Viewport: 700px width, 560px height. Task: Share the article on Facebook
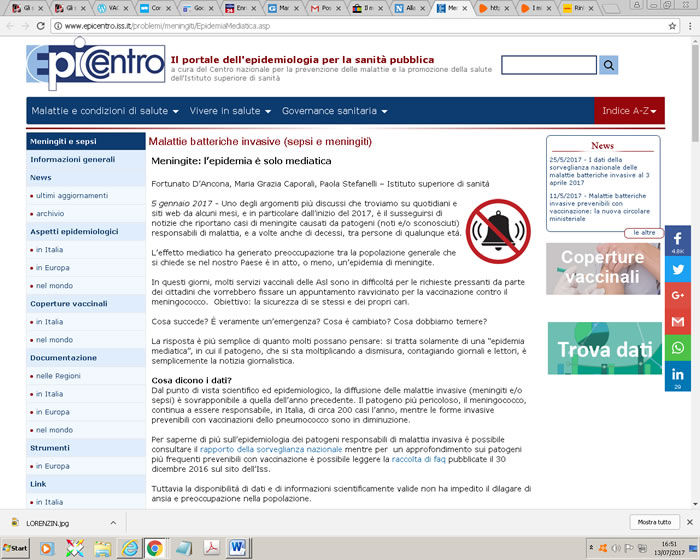point(678,240)
